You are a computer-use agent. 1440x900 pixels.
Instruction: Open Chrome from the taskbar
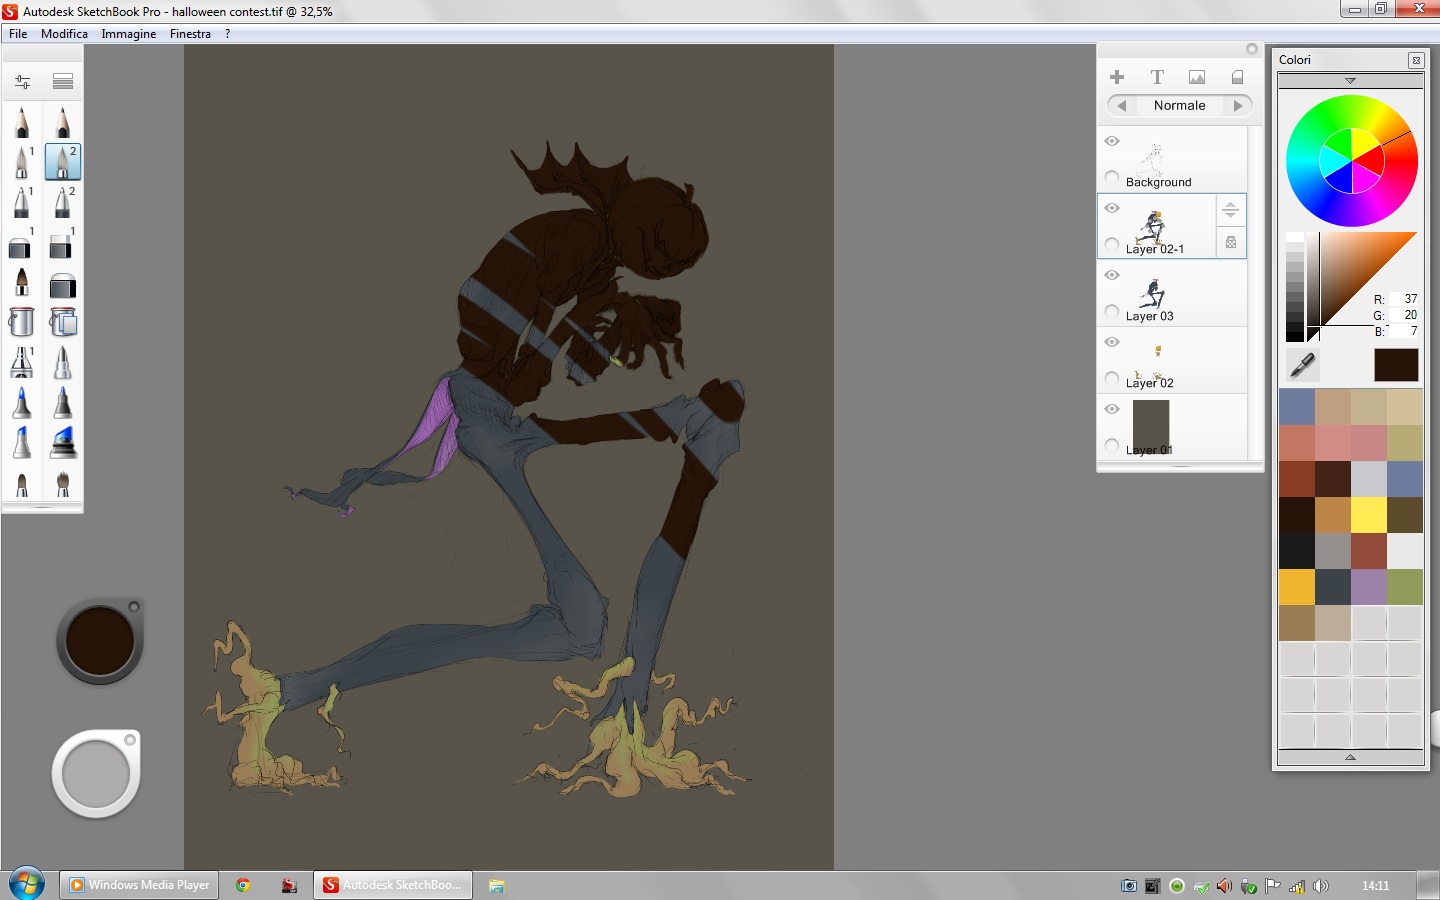[x=243, y=885]
